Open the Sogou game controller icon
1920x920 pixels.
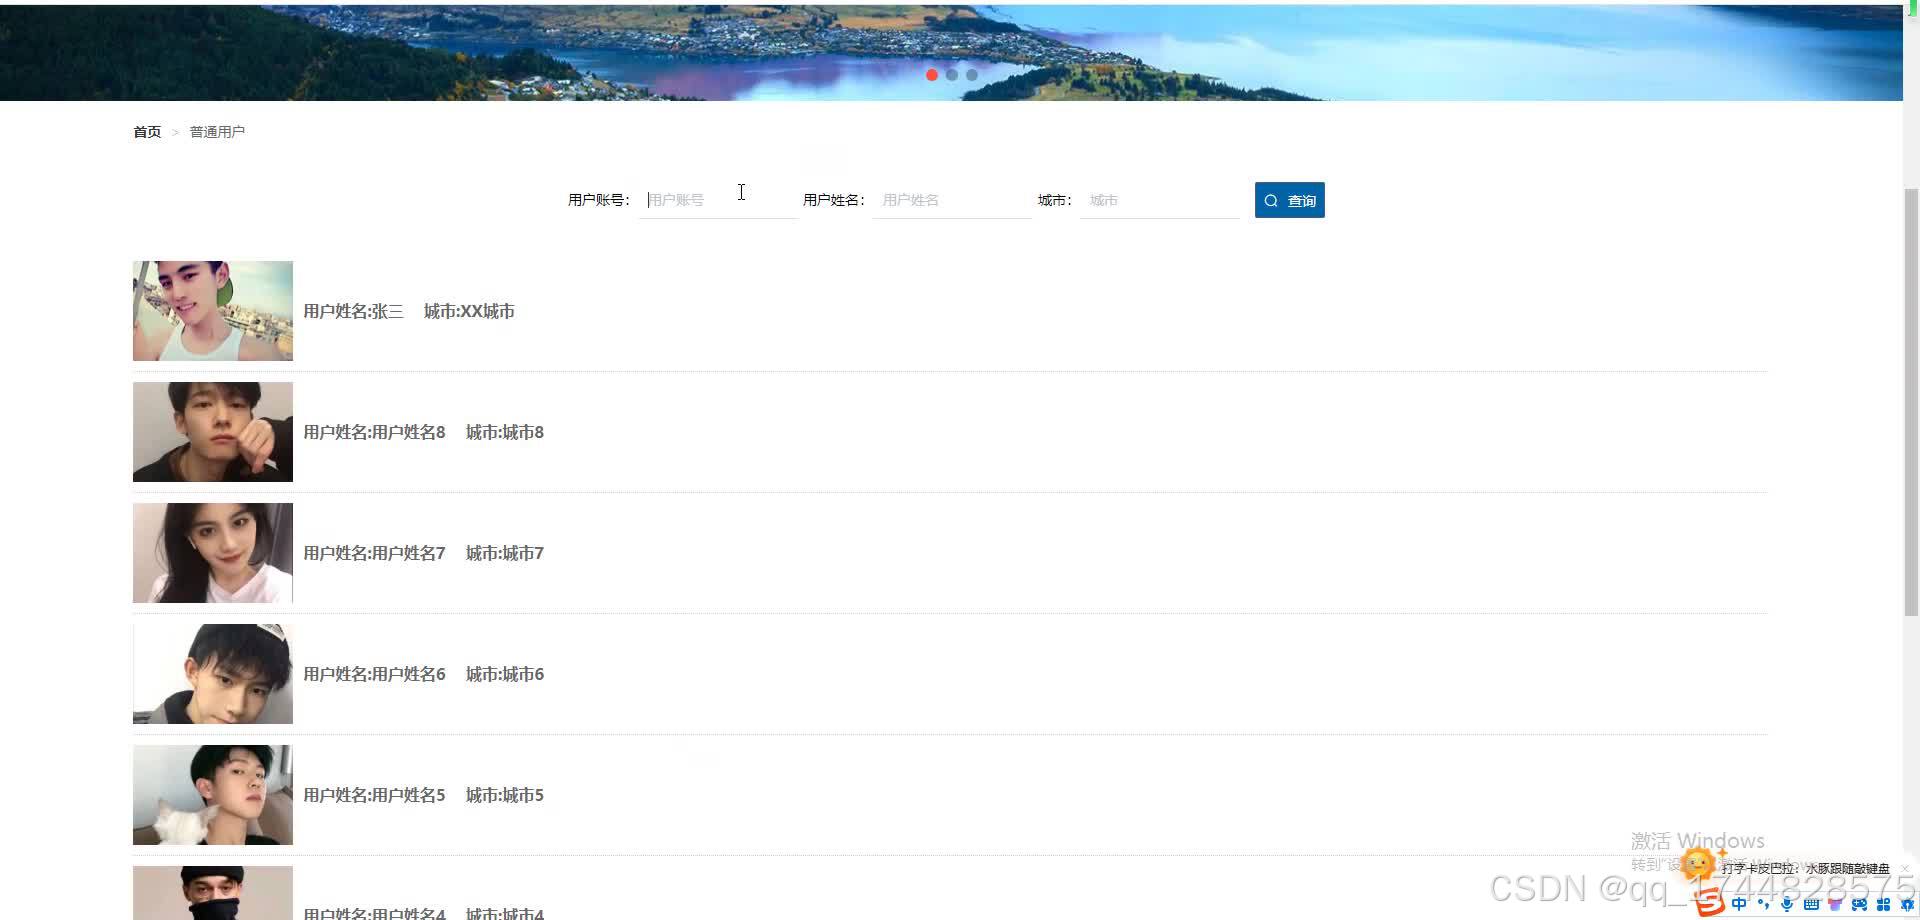pos(1859,904)
